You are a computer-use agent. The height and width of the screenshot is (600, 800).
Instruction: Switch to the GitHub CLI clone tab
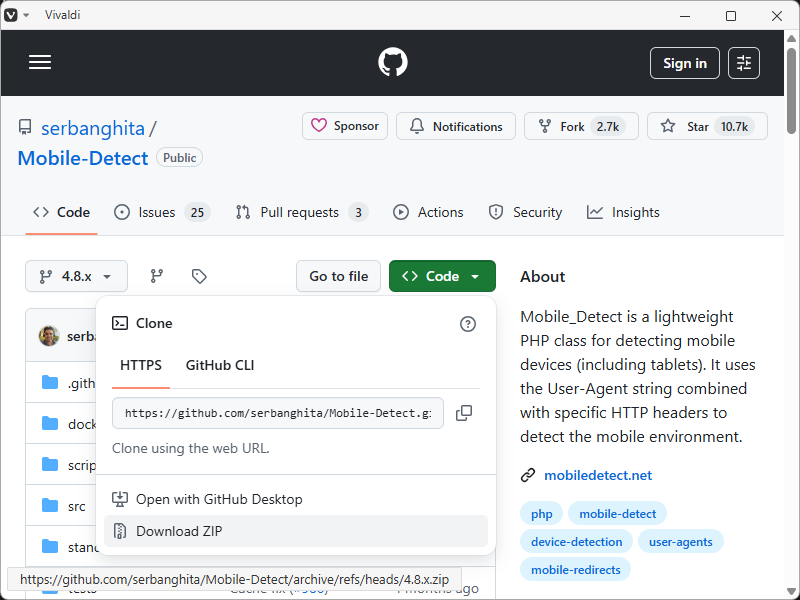click(x=220, y=365)
